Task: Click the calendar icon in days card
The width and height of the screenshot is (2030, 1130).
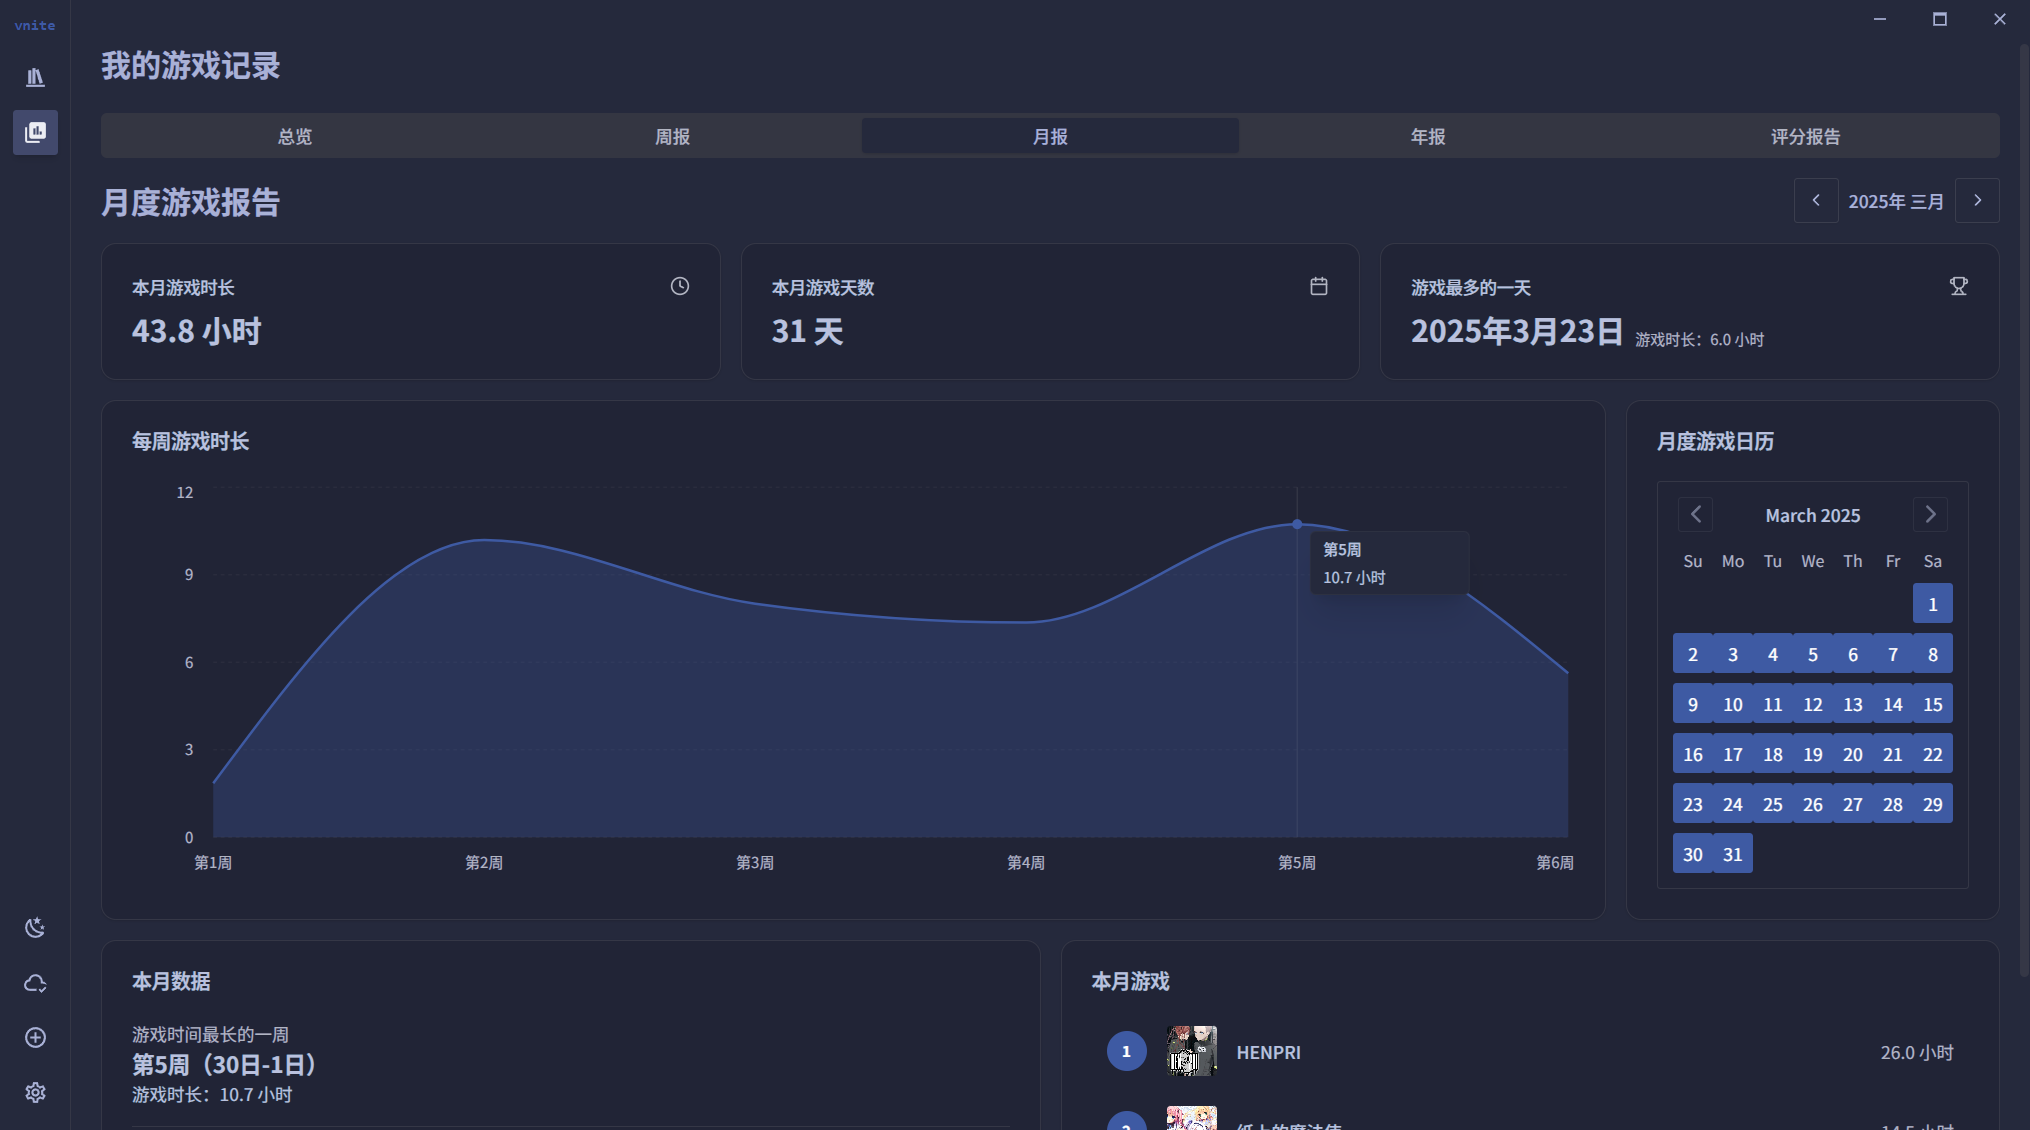Action: (x=1319, y=286)
